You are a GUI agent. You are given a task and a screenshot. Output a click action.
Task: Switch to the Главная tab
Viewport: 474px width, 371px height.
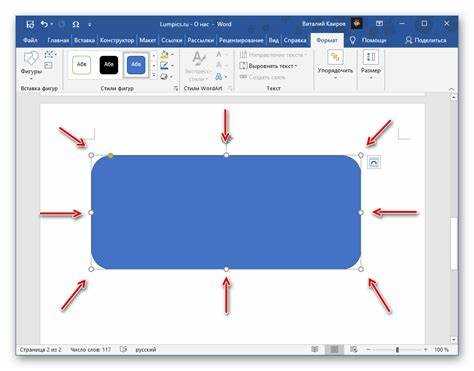[x=58, y=40]
